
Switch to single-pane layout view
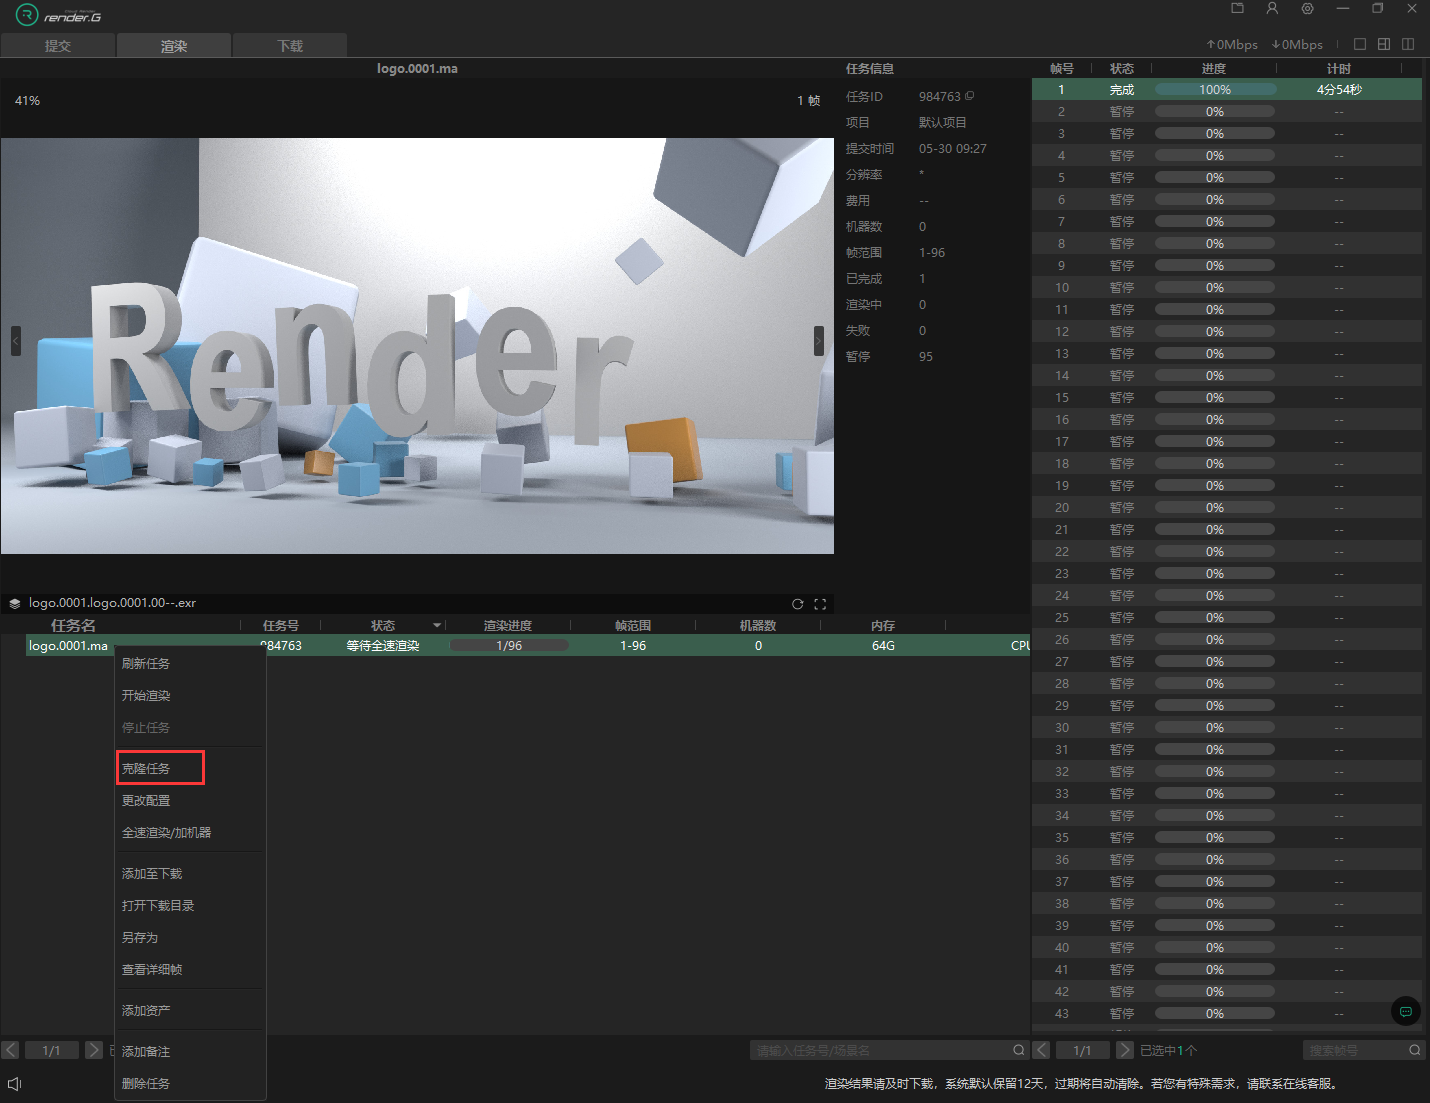pyautogui.click(x=1360, y=44)
